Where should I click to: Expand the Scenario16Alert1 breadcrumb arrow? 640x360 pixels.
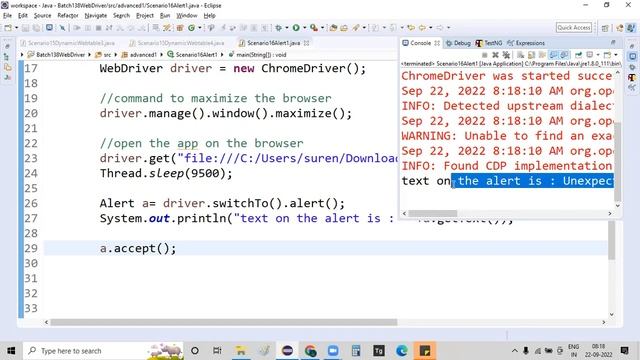click(x=222, y=55)
